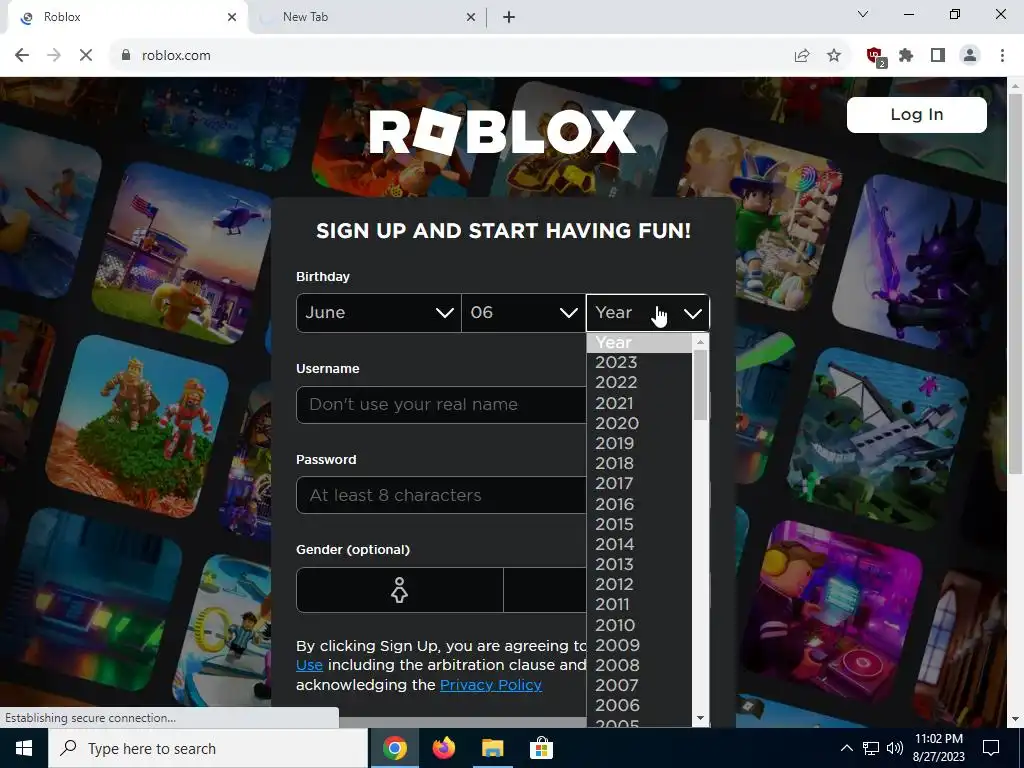Open the Windows Start menu
The image size is (1024, 768).
(x=24, y=748)
